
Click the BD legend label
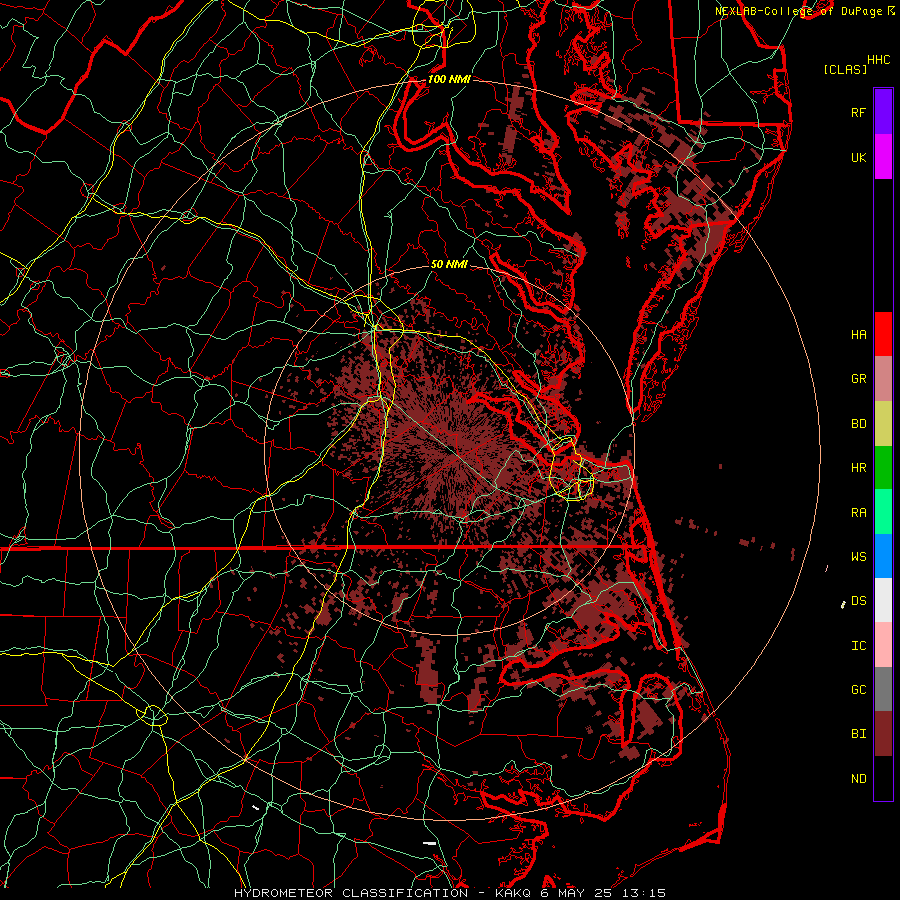click(x=859, y=424)
